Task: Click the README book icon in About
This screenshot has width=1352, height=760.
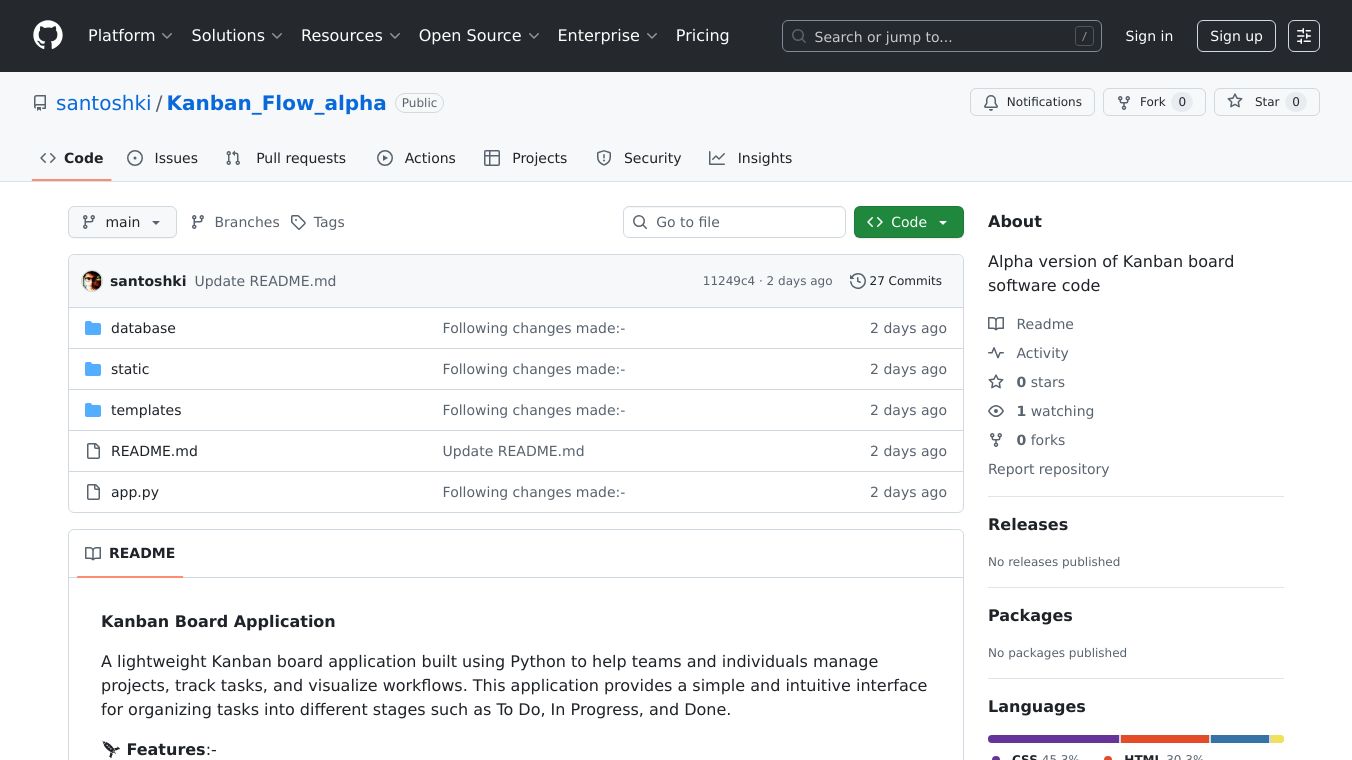Action: click(x=996, y=324)
